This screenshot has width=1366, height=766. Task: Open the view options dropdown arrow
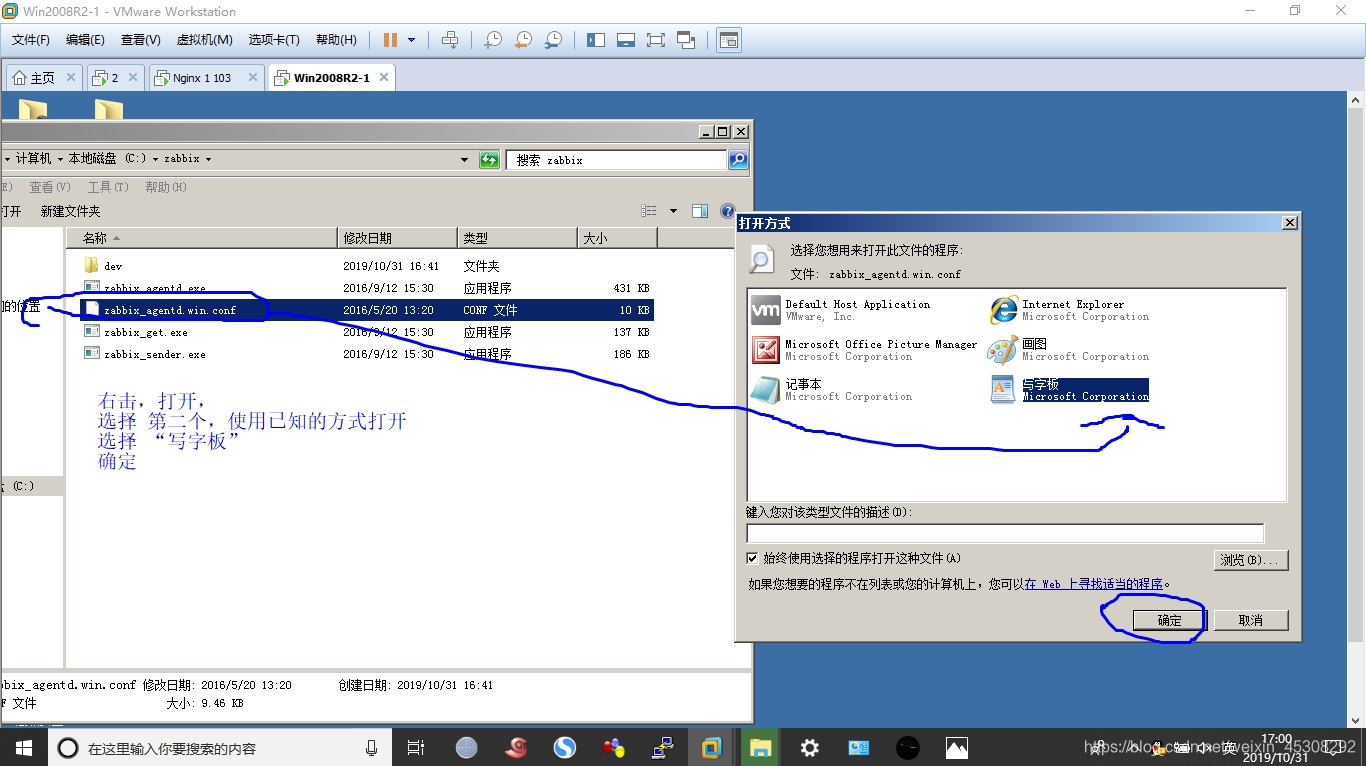pyautogui.click(x=673, y=211)
